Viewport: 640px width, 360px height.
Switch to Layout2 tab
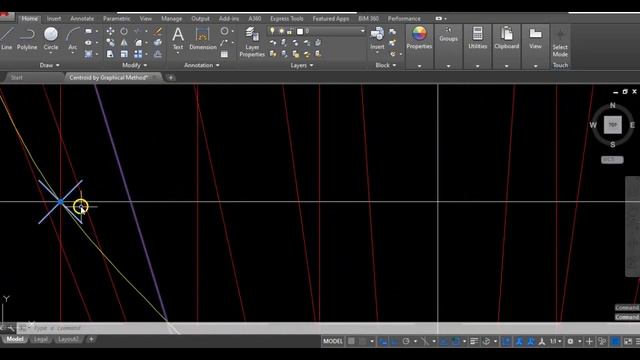coord(67,339)
